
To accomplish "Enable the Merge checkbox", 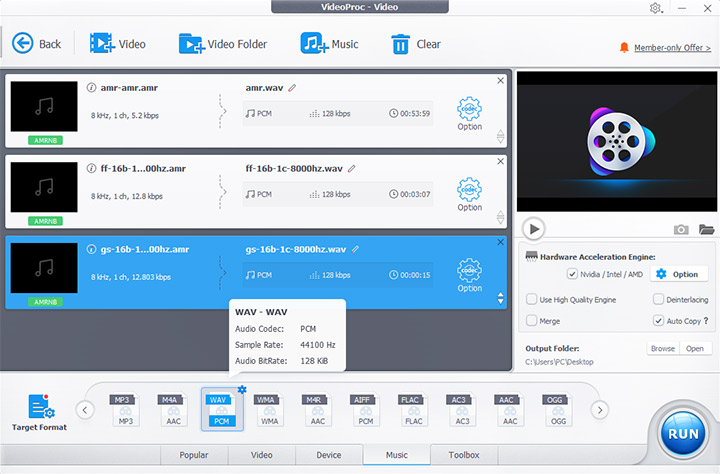I will (x=531, y=321).
